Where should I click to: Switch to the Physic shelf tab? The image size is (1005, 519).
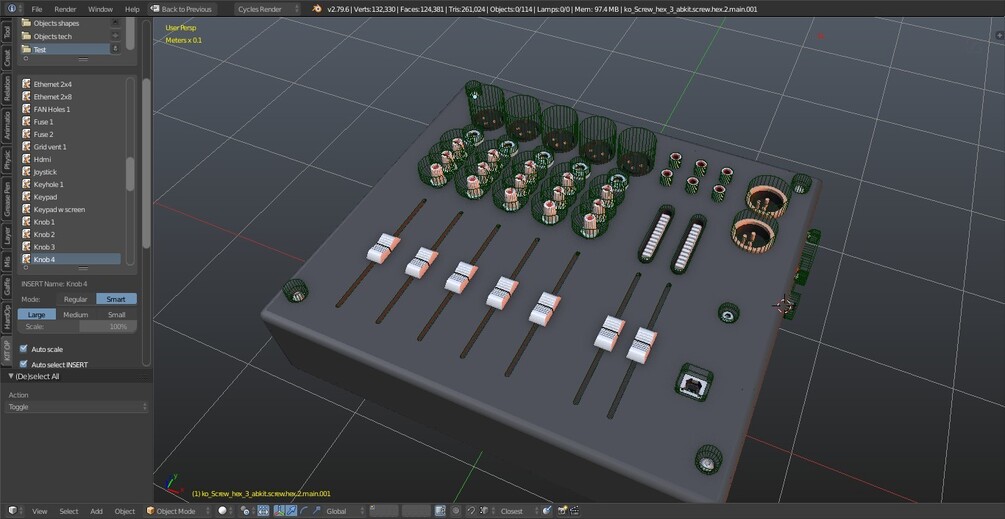click(x=6, y=160)
